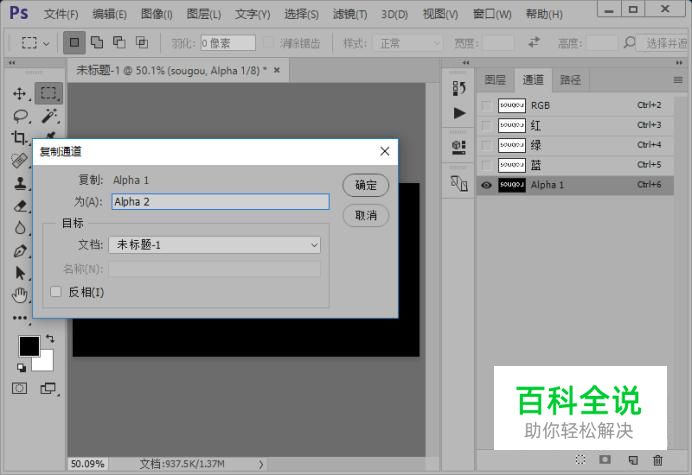Select the Healing Brush bandage tool

19,160
